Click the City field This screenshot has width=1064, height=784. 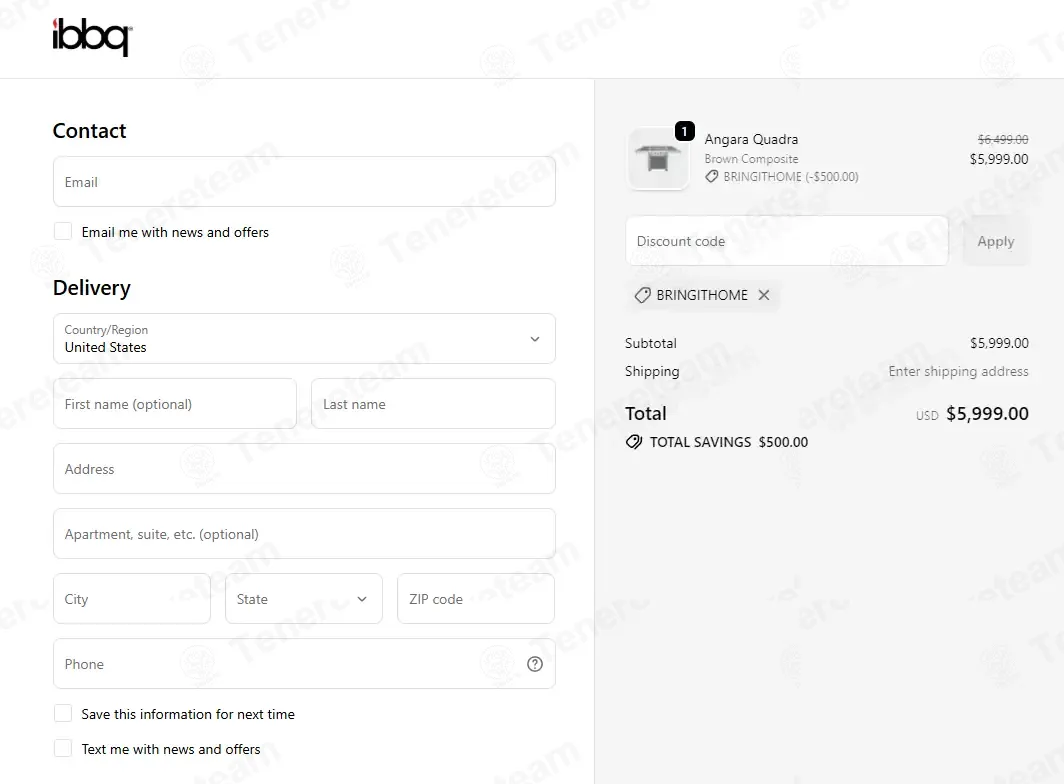click(x=132, y=599)
